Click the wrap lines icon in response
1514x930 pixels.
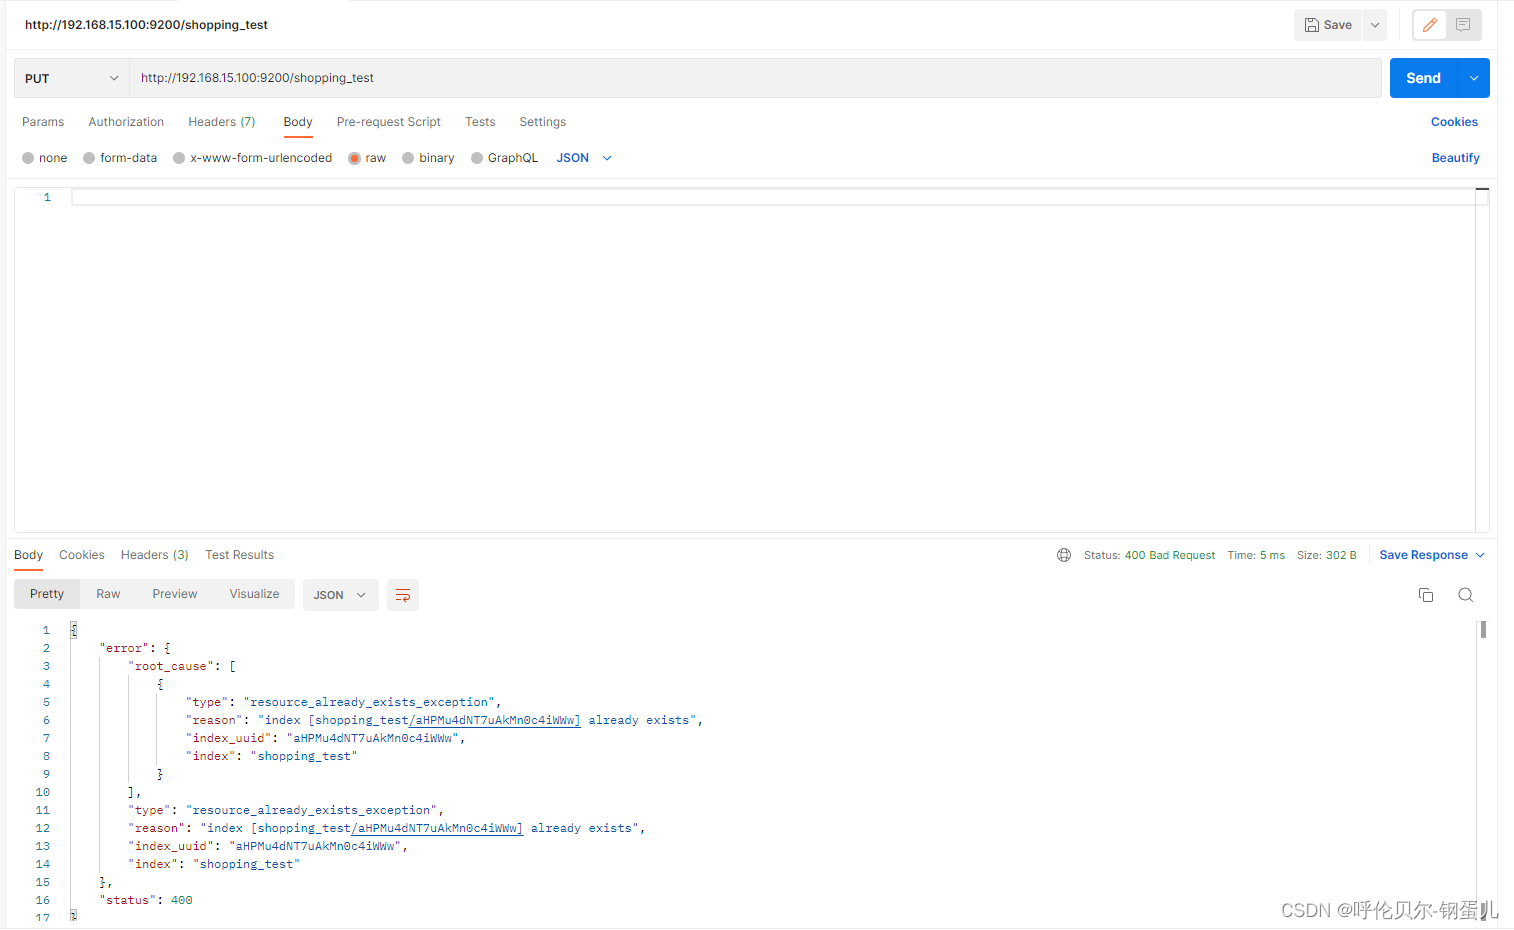pos(403,595)
